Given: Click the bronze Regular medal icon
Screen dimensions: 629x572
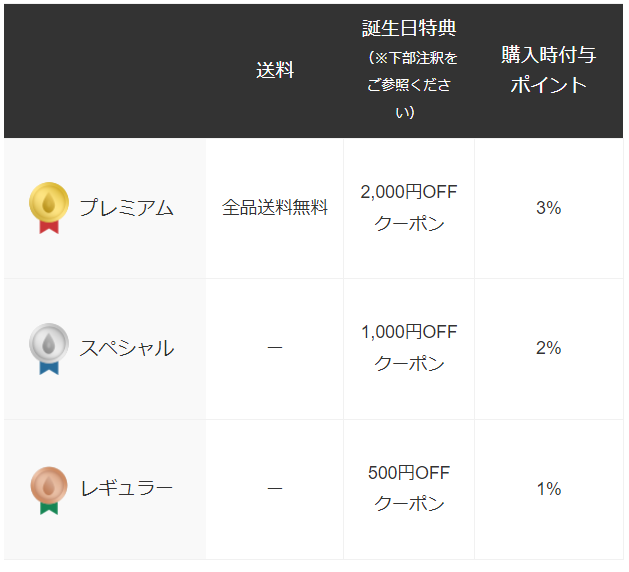Looking at the screenshot, I should click(x=49, y=490).
